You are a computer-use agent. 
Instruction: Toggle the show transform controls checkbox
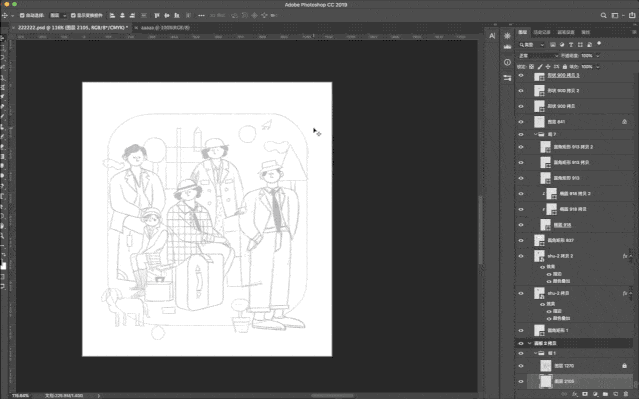click(73, 15)
